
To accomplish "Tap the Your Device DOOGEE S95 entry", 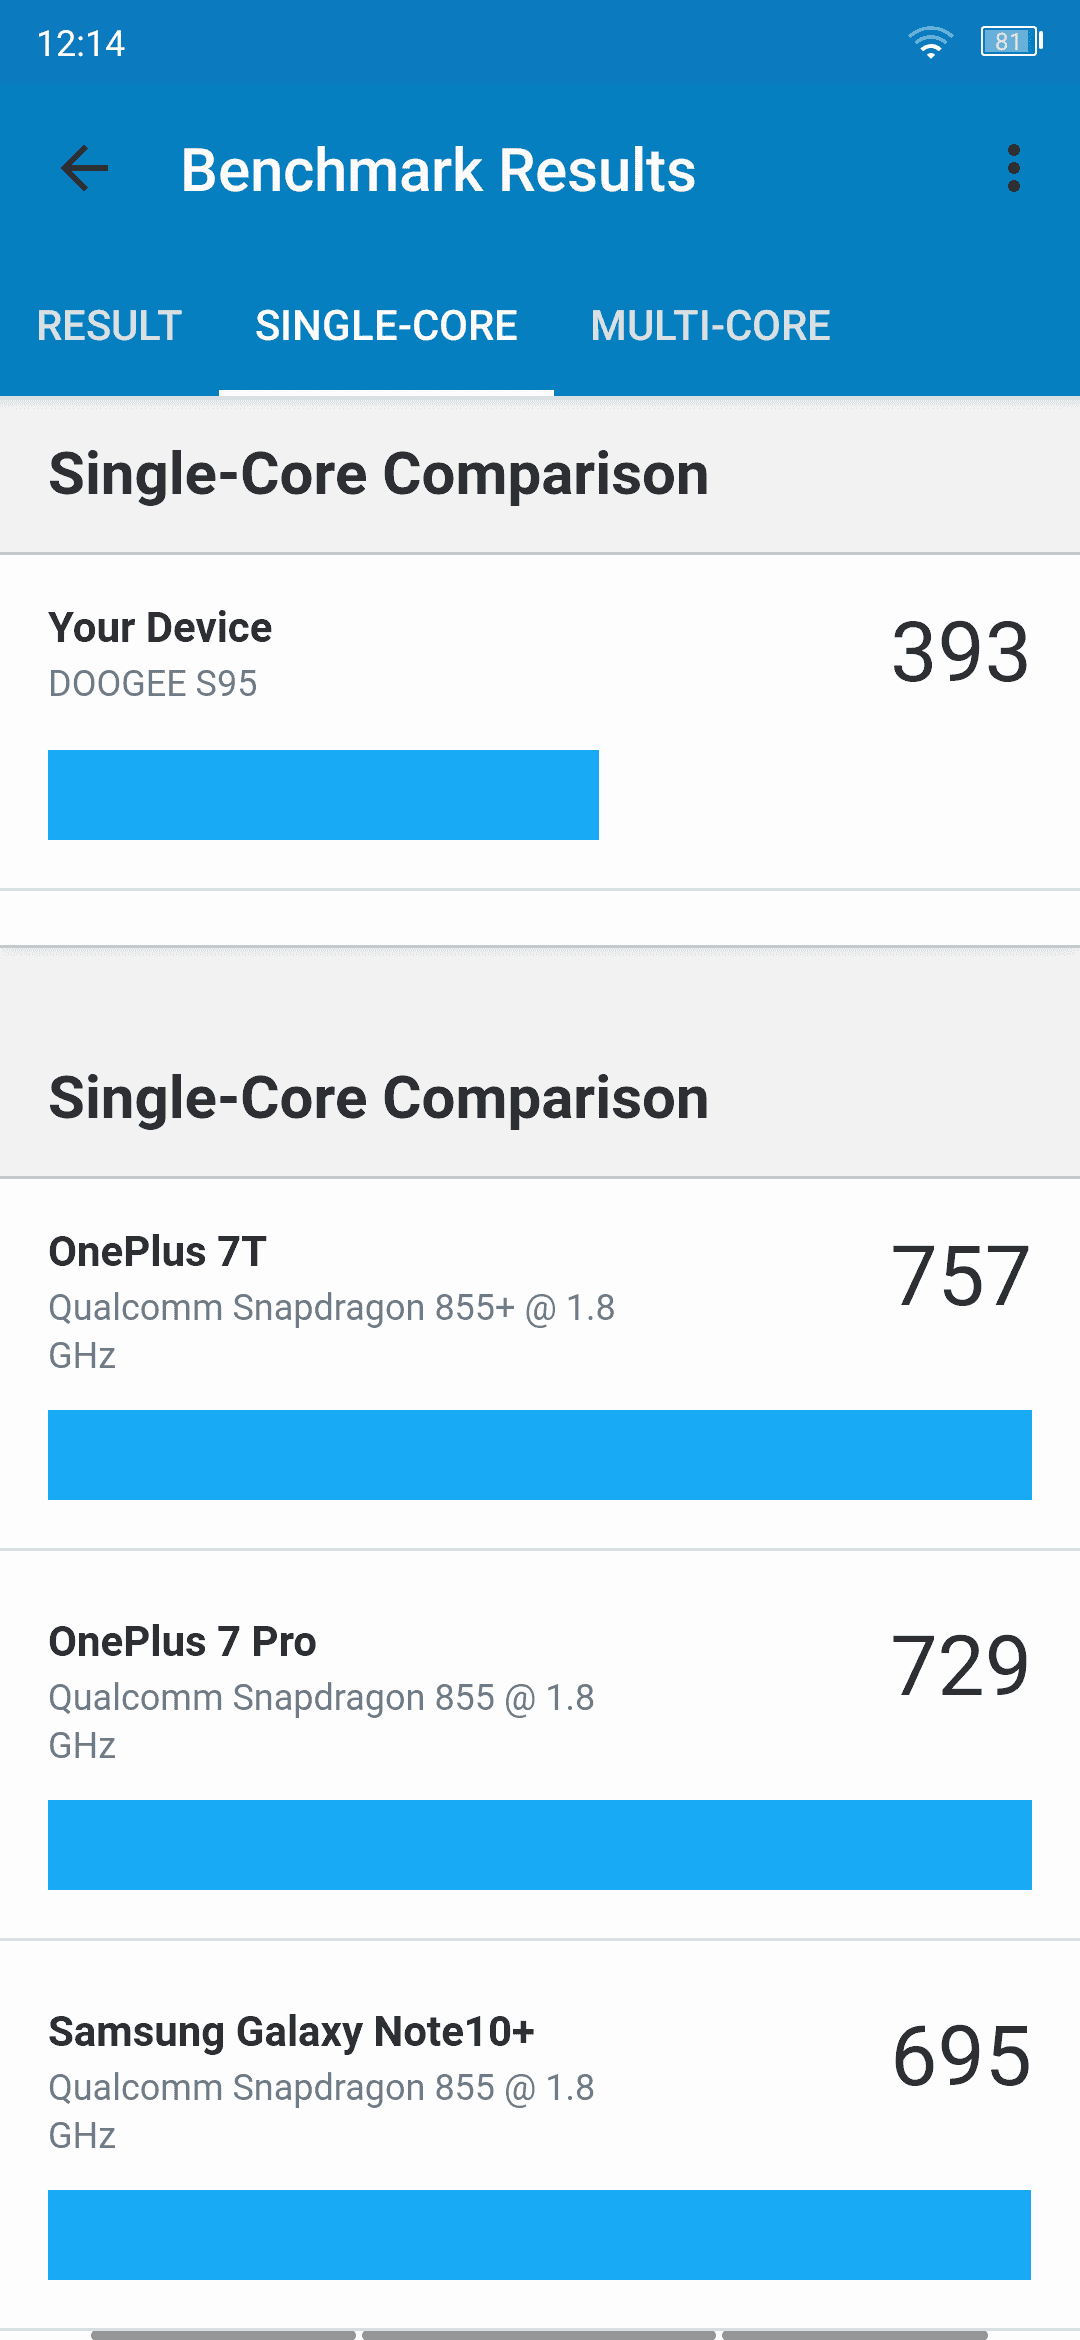I will click(540, 722).
